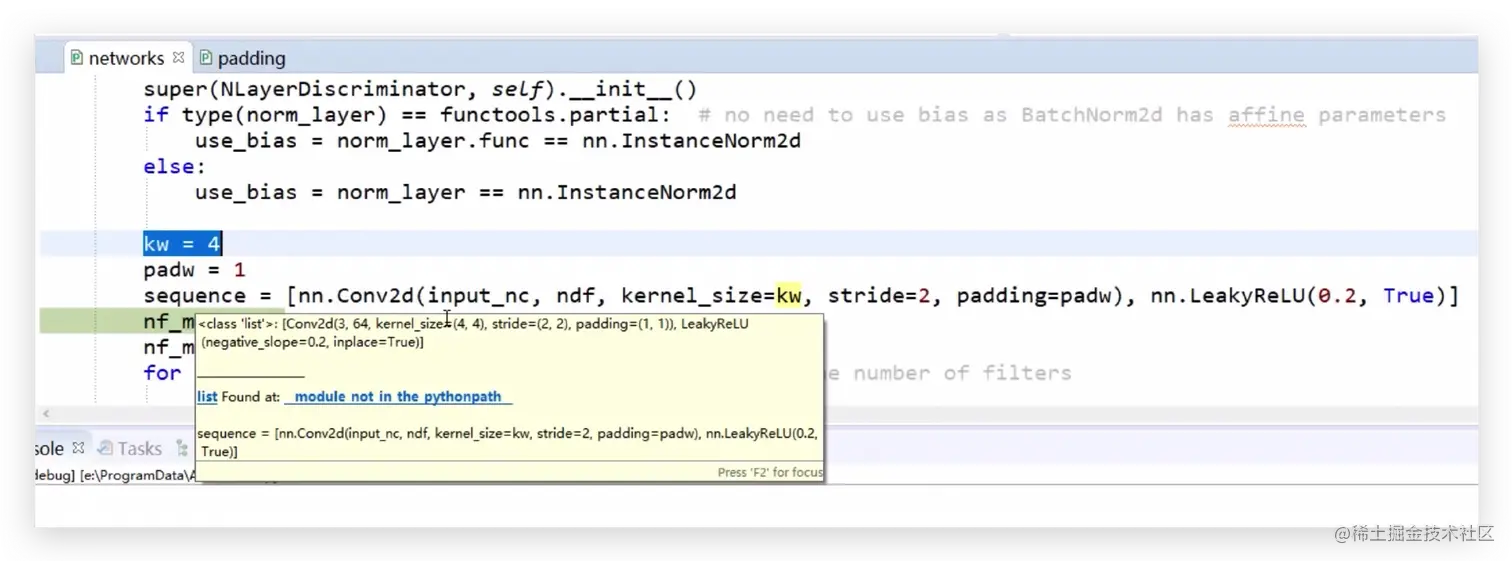Click the super(NLayerDiscriminator, self).__init__() line
1512x561 pixels.
[x=420, y=90]
